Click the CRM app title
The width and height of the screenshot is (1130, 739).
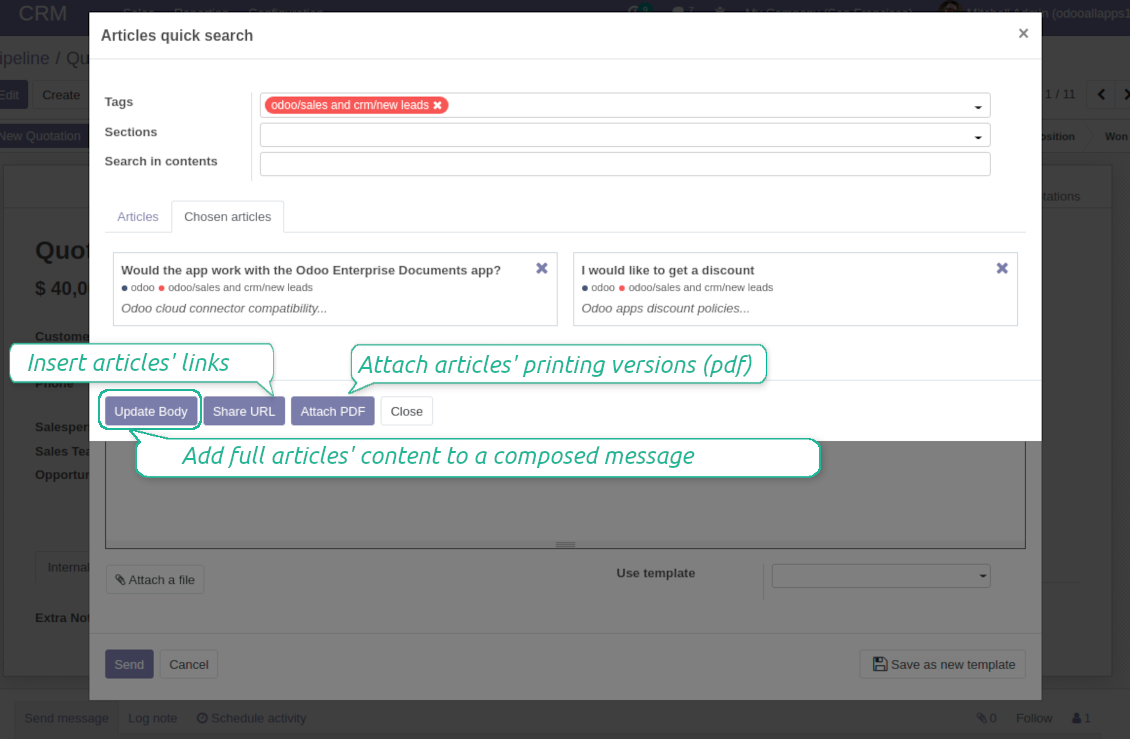pos(43,14)
